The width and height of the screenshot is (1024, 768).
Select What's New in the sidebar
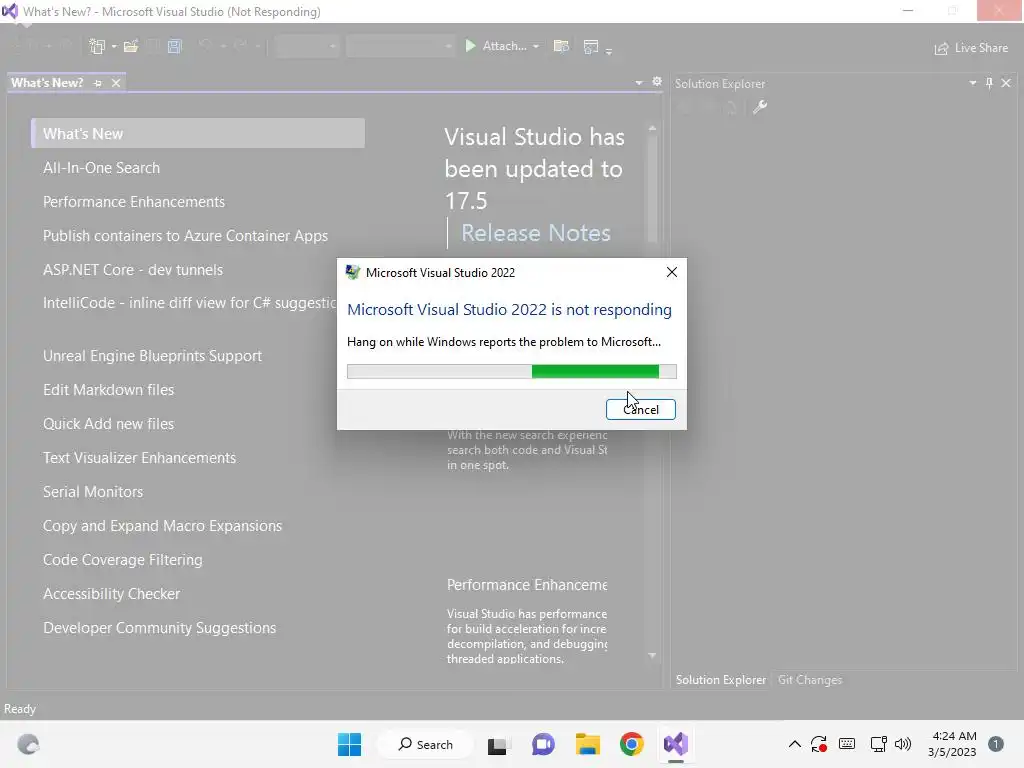[x=198, y=133]
